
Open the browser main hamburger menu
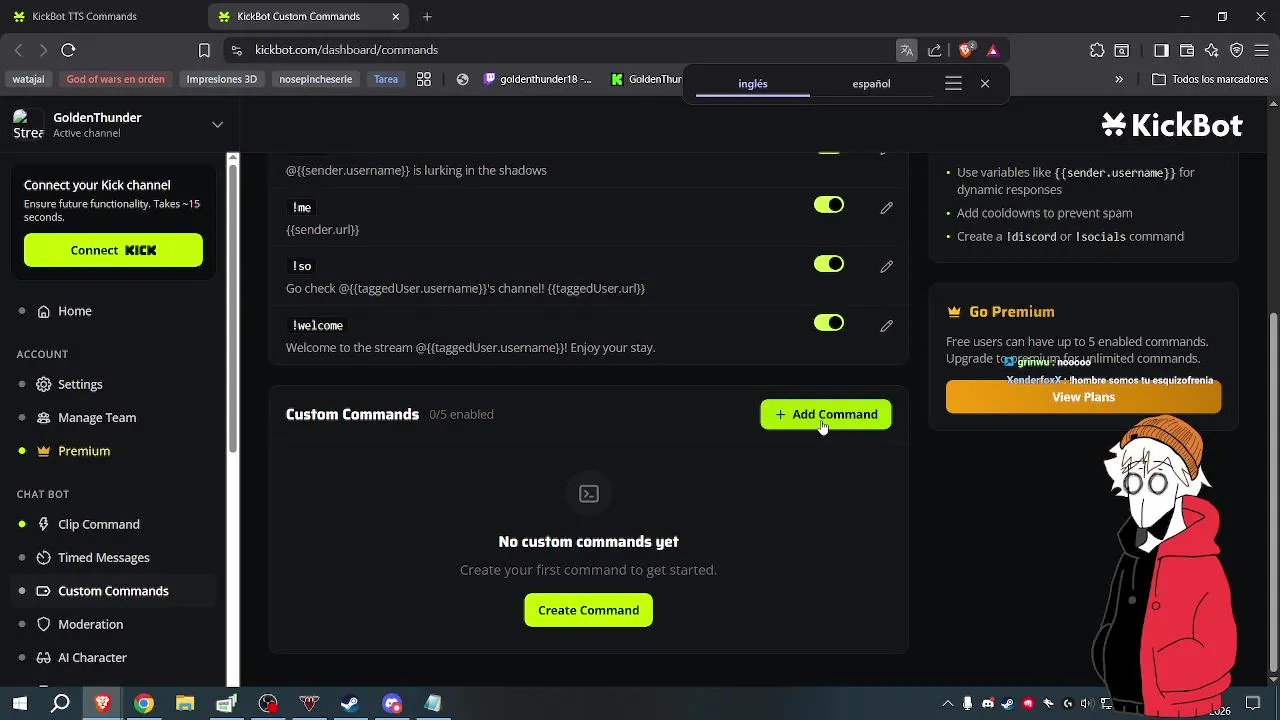(1262, 50)
